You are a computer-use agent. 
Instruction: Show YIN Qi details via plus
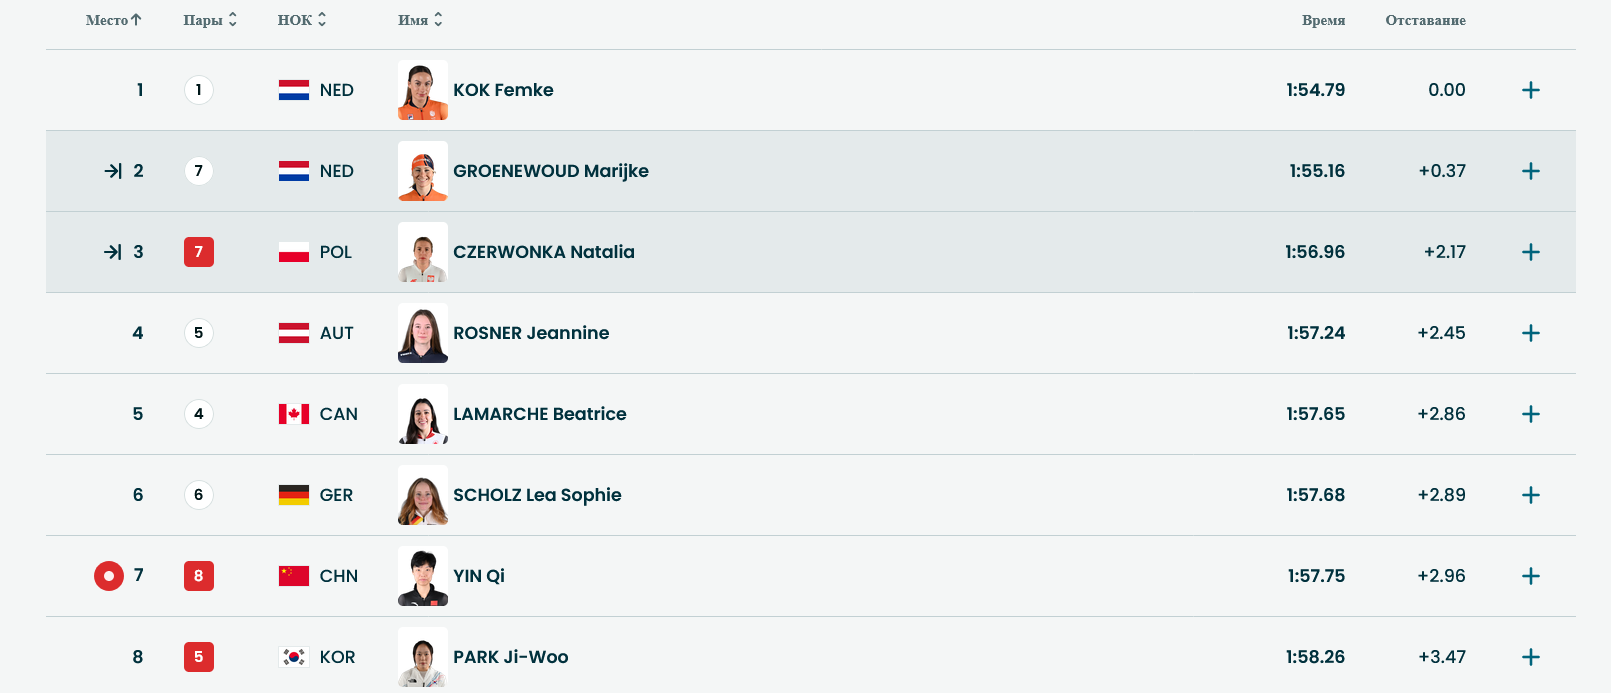pyautogui.click(x=1530, y=576)
